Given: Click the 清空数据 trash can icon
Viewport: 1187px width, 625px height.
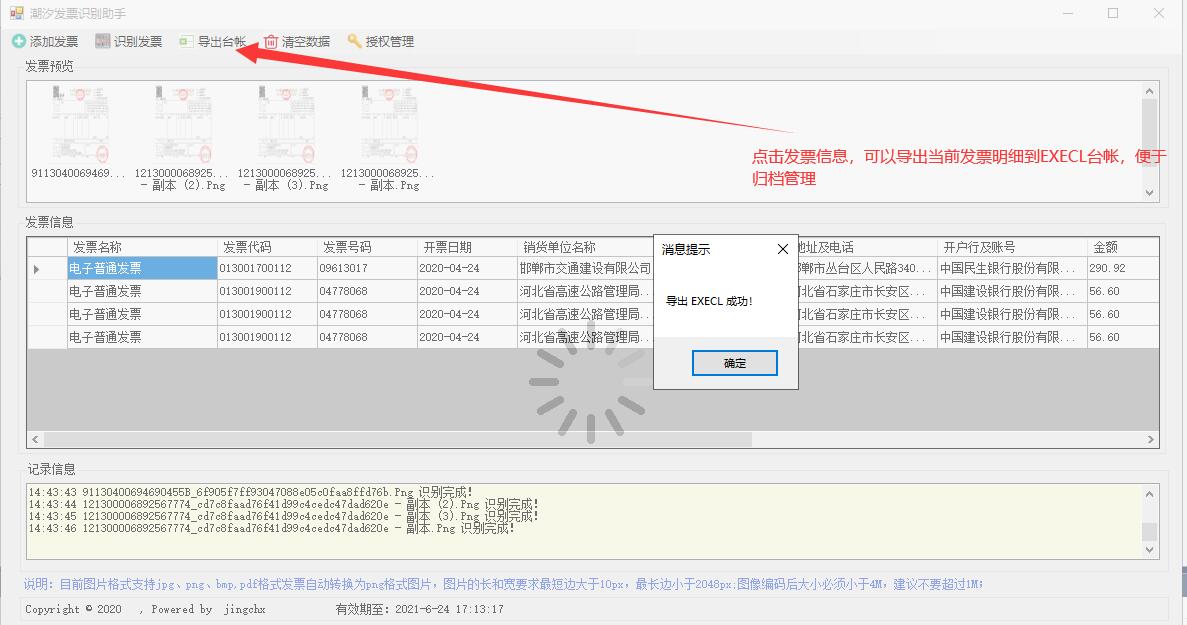Looking at the screenshot, I should [x=271, y=42].
